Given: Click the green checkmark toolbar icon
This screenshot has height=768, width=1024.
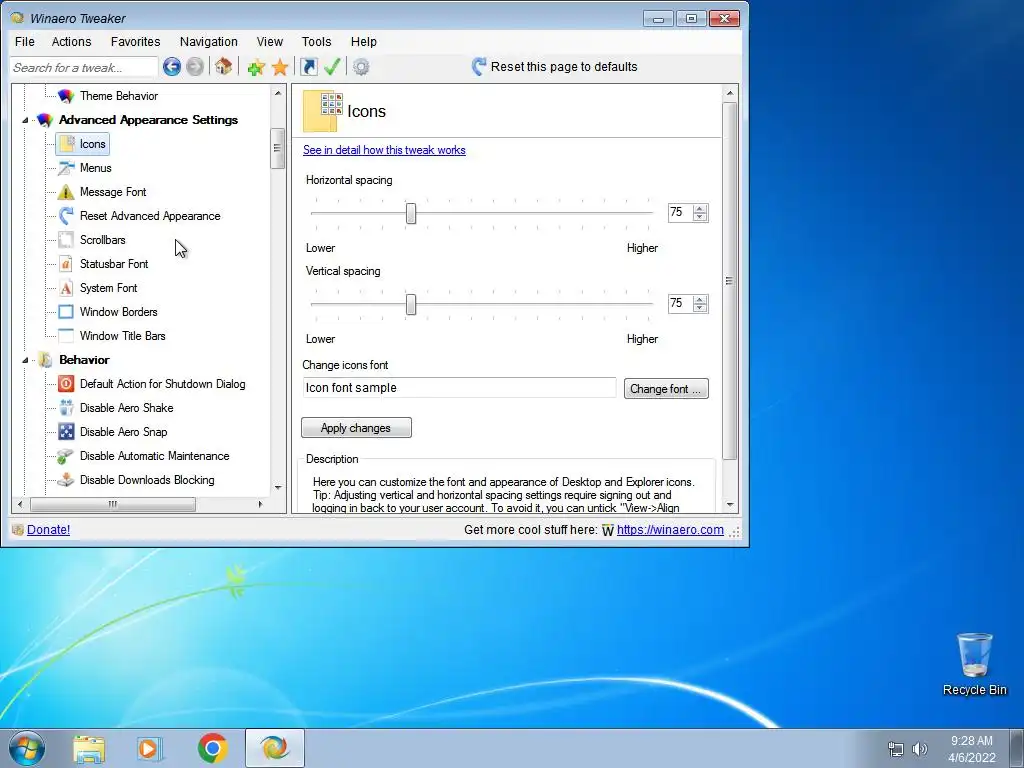Looking at the screenshot, I should point(332,66).
